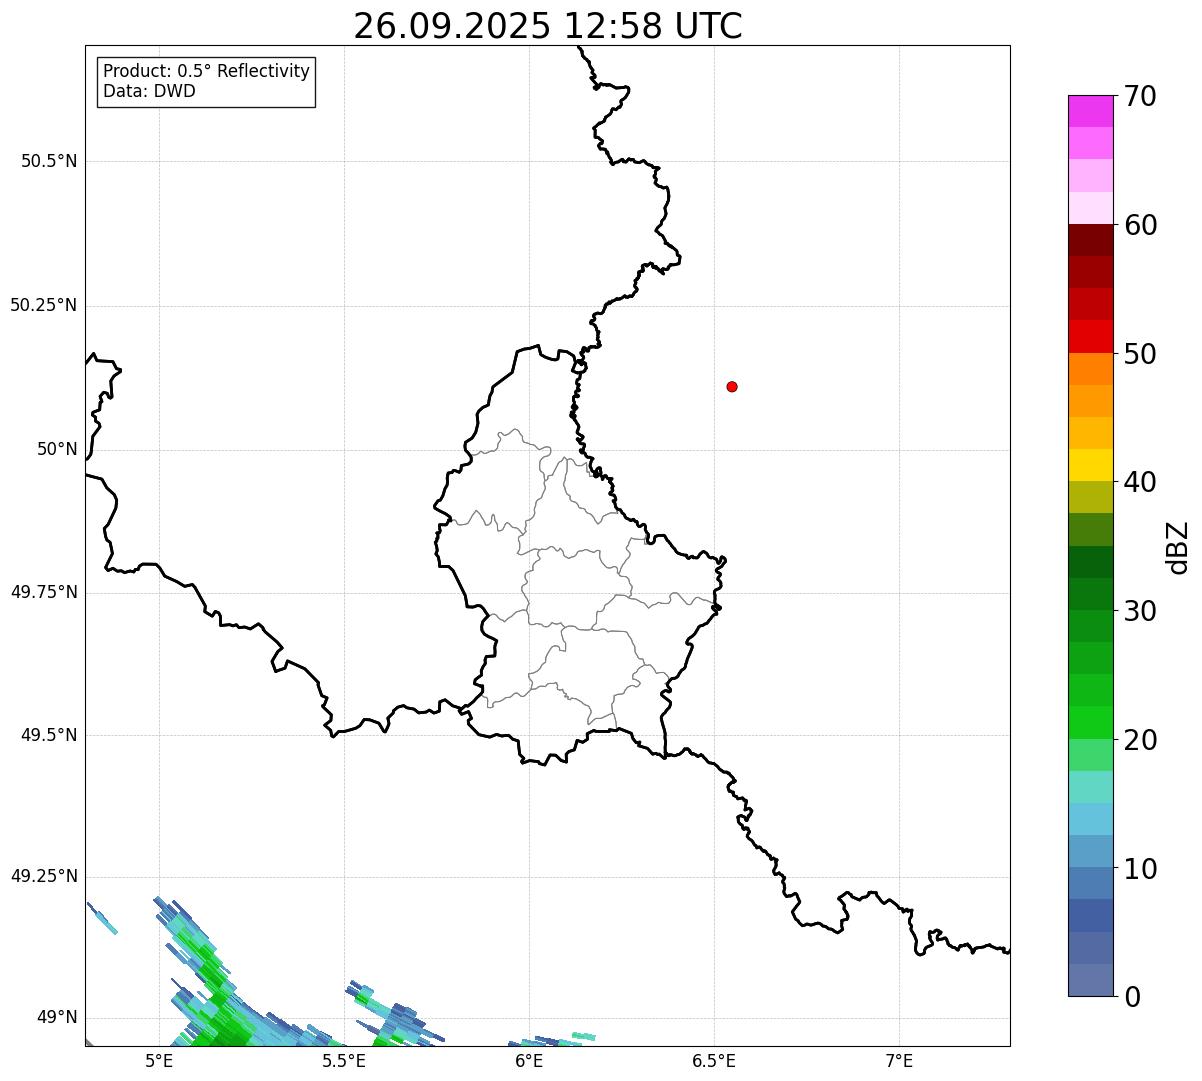This screenshot has width=1202, height=1081.
Task: Click the red station marker dot
Action: click(x=732, y=386)
